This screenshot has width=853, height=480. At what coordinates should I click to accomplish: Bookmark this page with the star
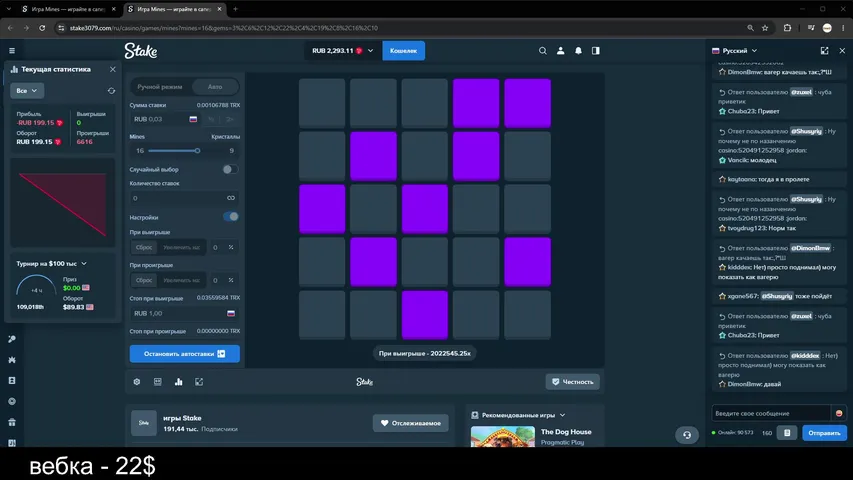coord(765,28)
